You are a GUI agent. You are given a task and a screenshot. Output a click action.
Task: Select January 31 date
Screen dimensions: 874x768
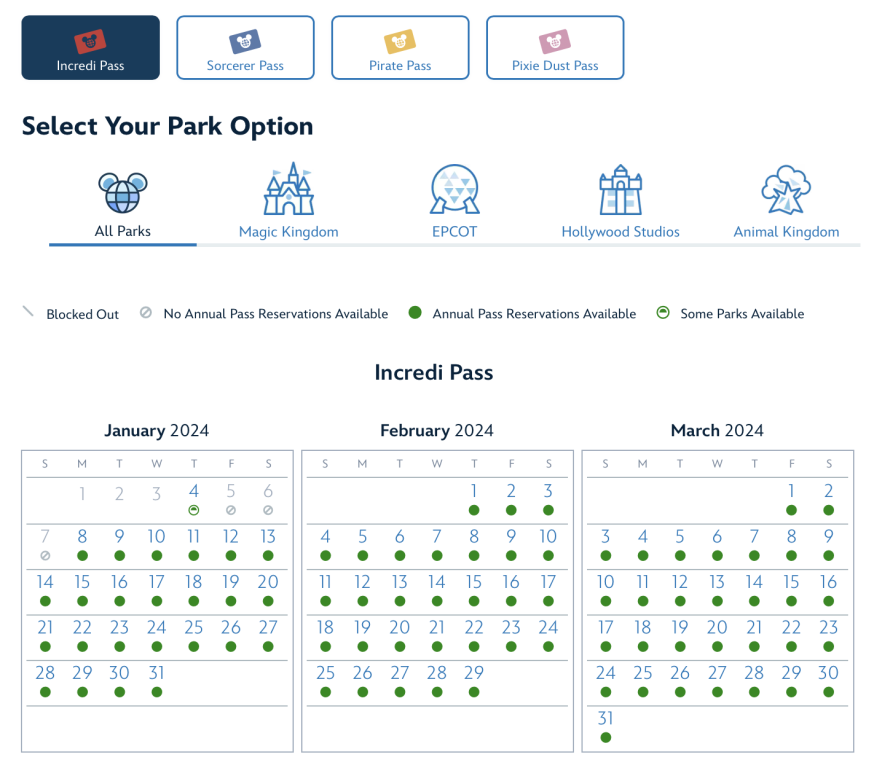[x=157, y=673]
